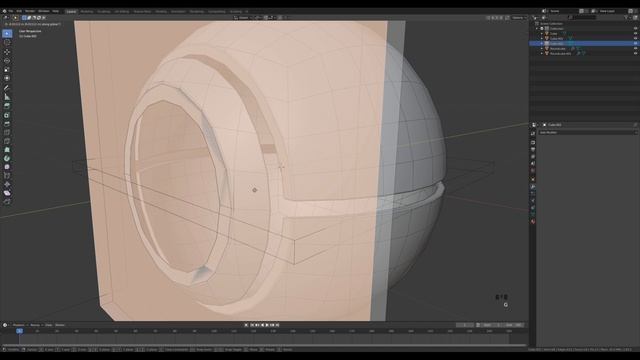The height and width of the screenshot is (360, 640).
Task: Open the Playback popover in timeline
Action: tap(19, 325)
